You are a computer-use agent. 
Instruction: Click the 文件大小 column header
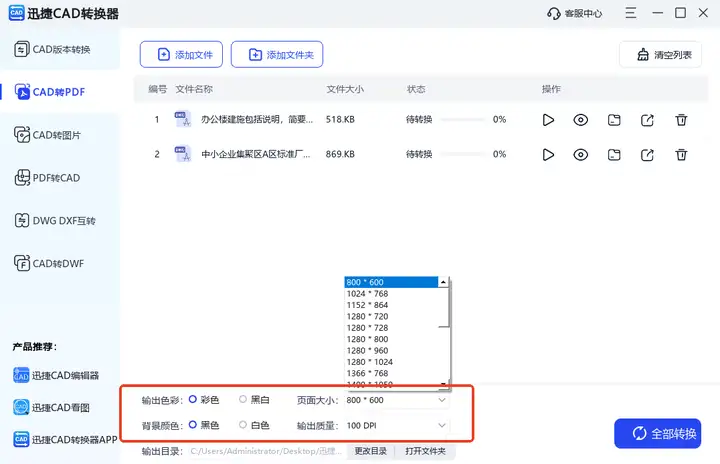[345, 89]
